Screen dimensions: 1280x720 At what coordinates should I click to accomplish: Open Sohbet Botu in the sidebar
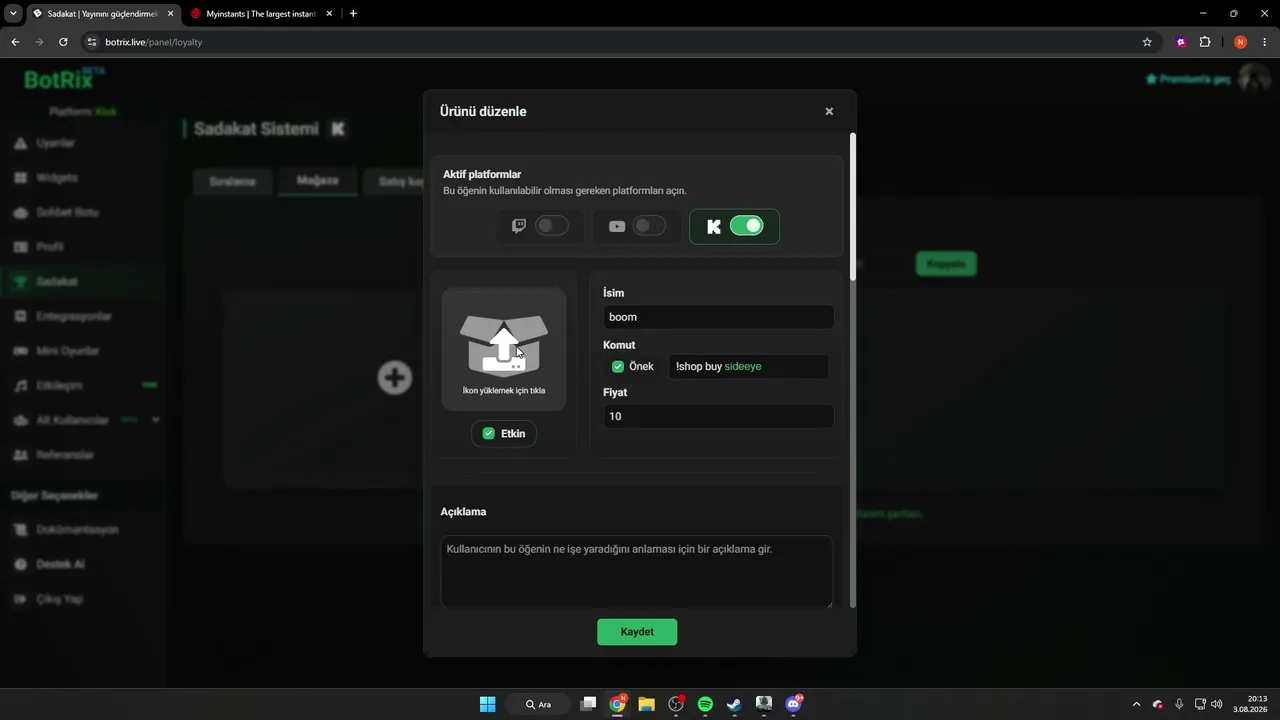coord(67,212)
